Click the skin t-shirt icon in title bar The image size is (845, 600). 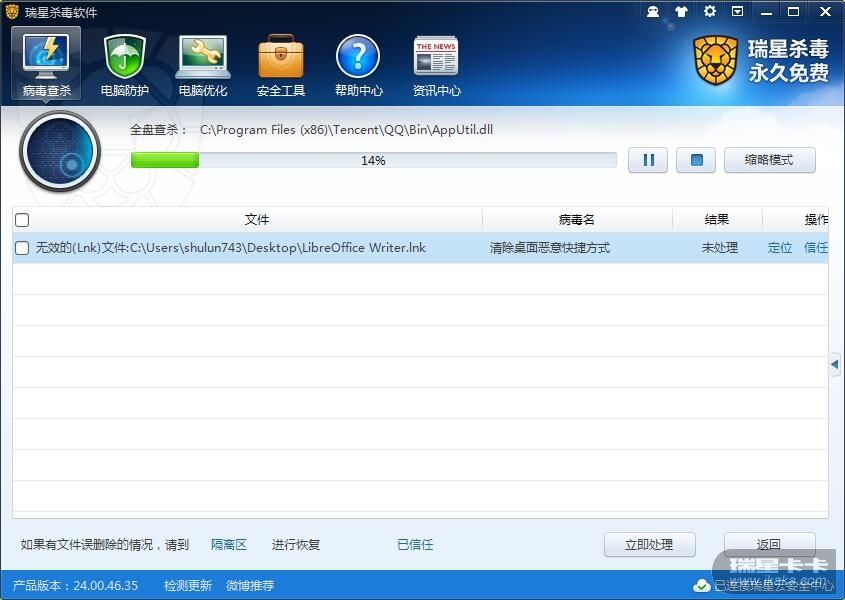coord(681,11)
